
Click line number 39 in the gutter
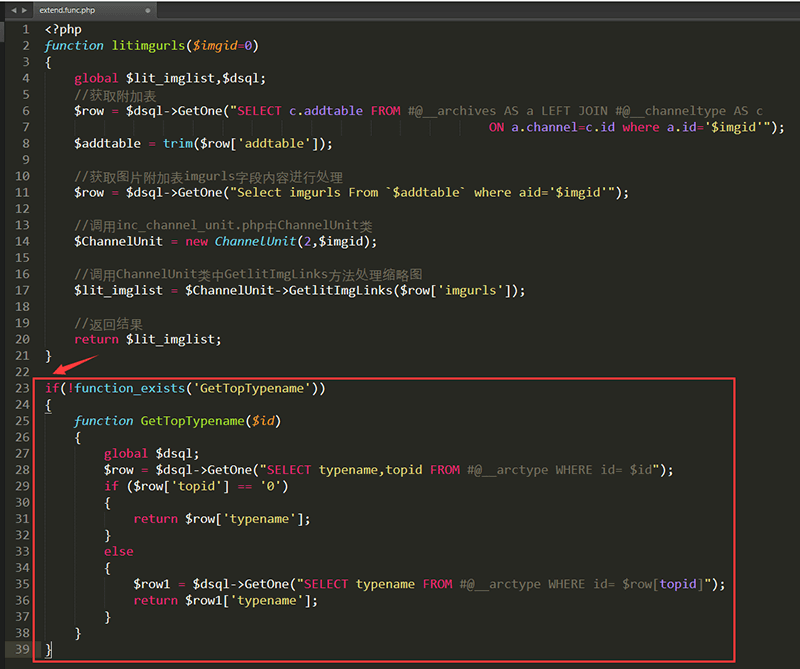click(25, 649)
